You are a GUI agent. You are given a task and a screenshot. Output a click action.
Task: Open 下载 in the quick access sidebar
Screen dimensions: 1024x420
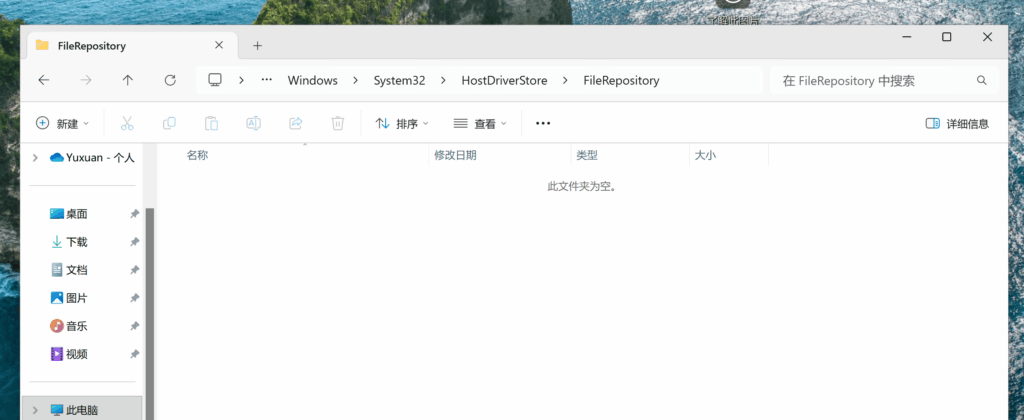click(x=77, y=242)
